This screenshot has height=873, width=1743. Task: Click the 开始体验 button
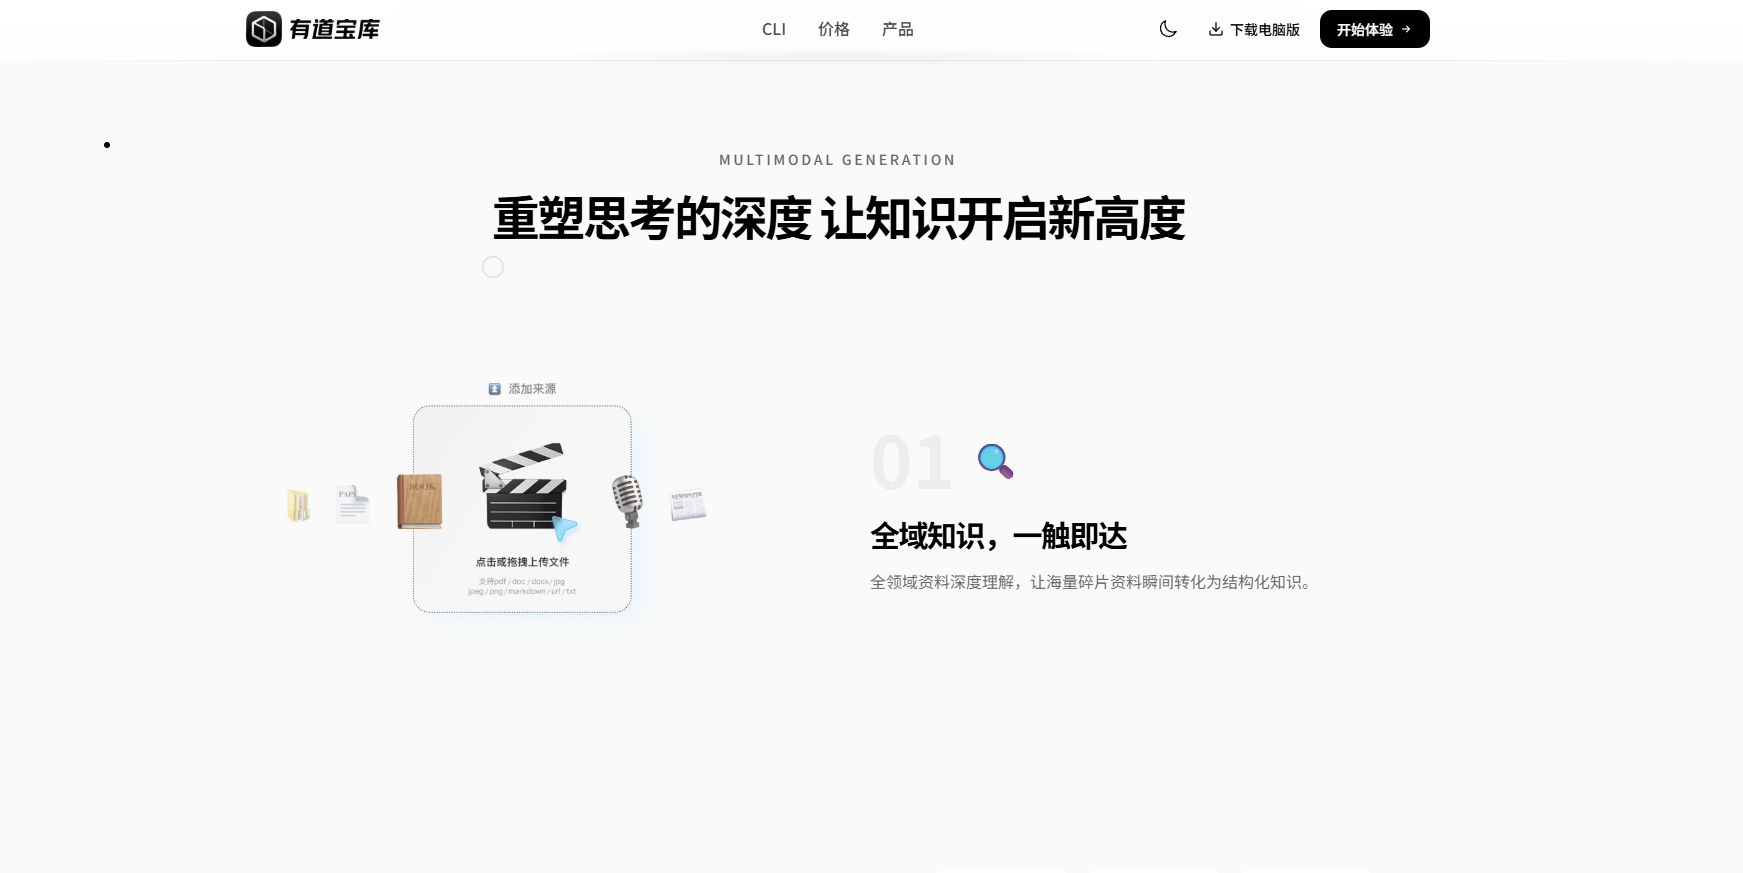[x=1375, y=29]
